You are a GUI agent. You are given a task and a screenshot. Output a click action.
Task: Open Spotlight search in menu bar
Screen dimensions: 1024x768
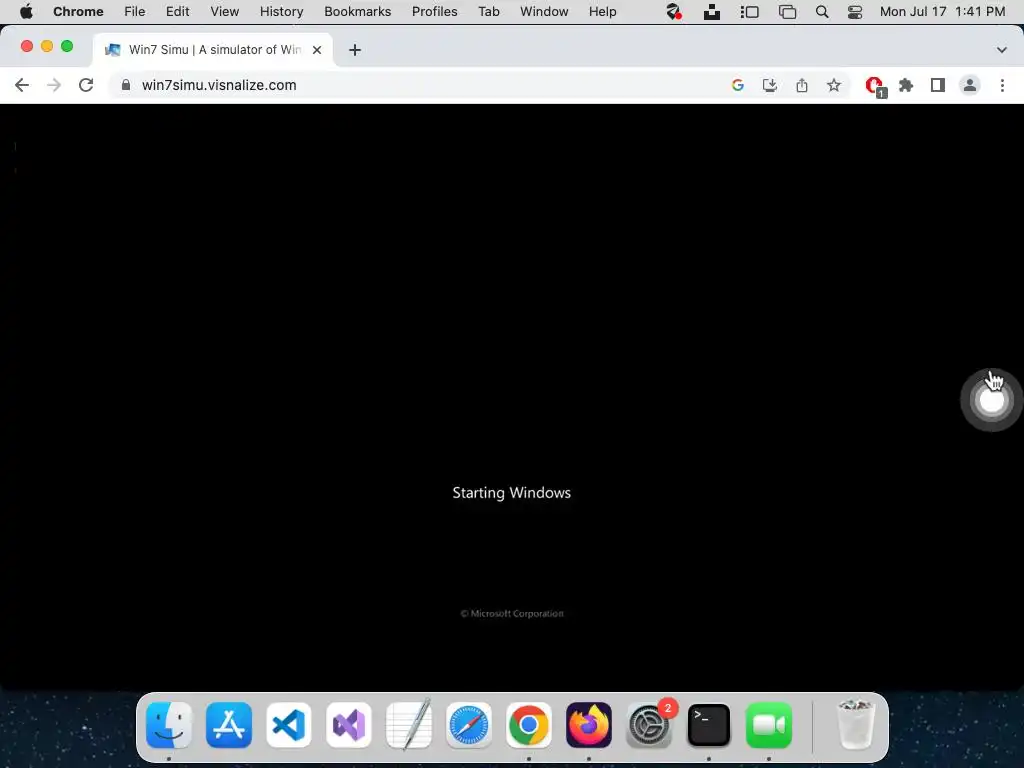(x=822, y=12)
